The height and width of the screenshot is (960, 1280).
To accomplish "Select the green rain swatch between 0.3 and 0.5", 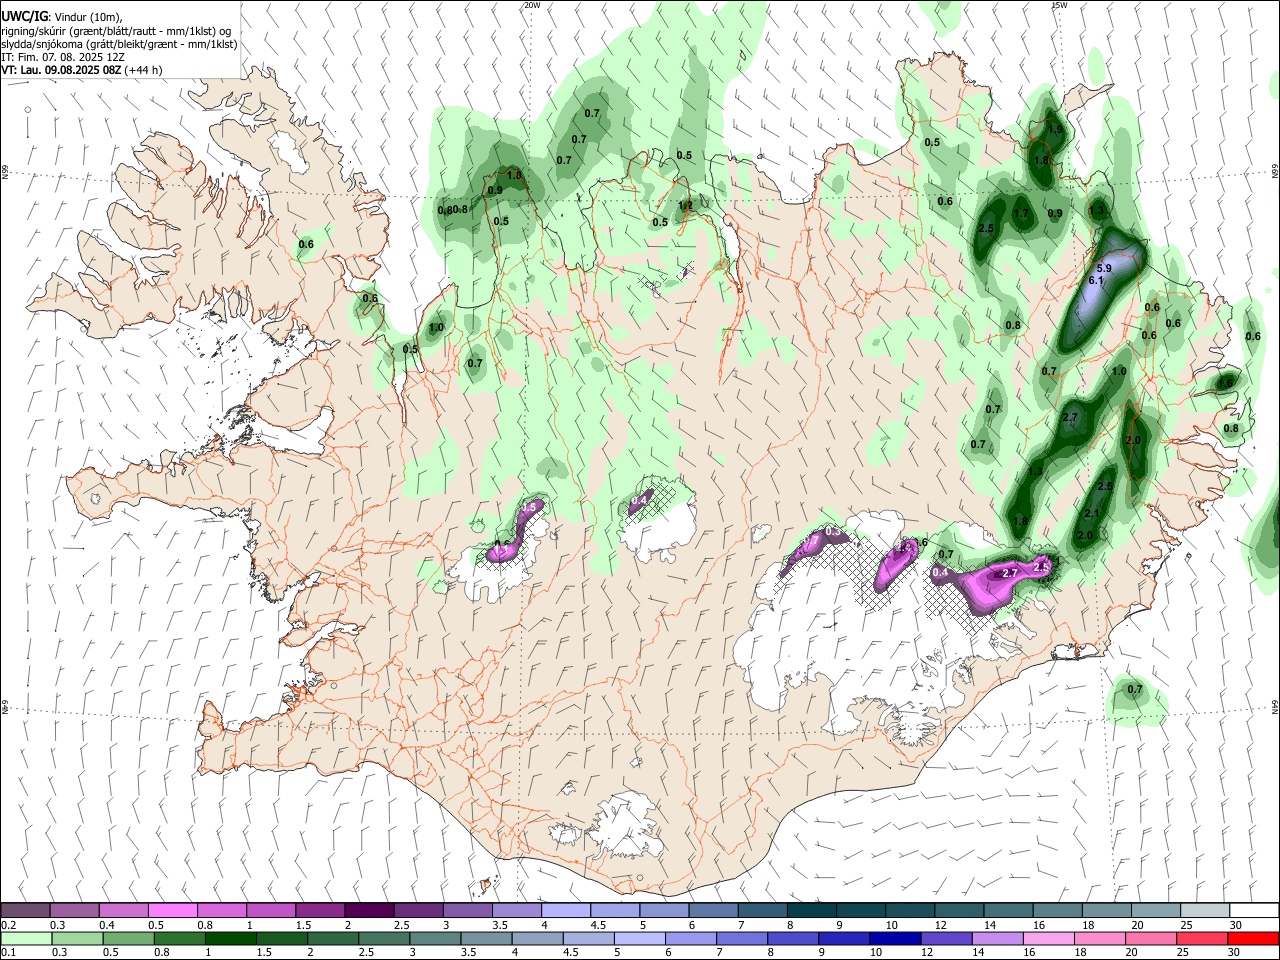I will (77, 938).
